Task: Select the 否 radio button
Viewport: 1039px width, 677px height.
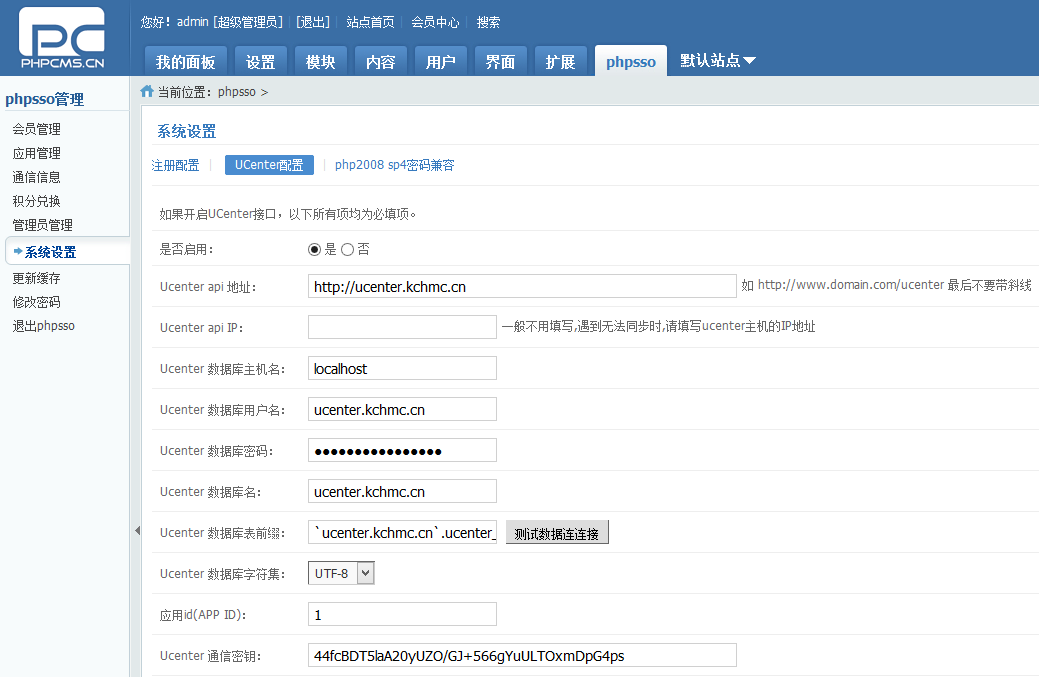Action: (347, 249)
